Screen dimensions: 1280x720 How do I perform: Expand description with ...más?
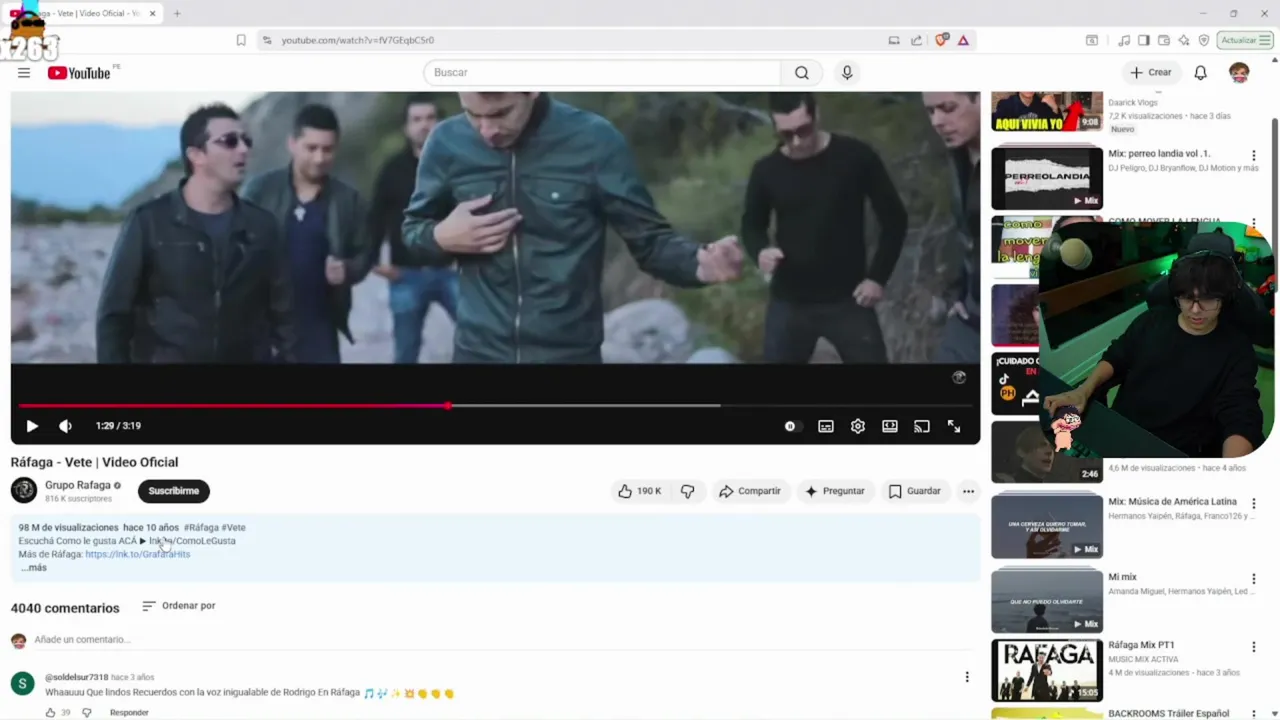point(34,567)
